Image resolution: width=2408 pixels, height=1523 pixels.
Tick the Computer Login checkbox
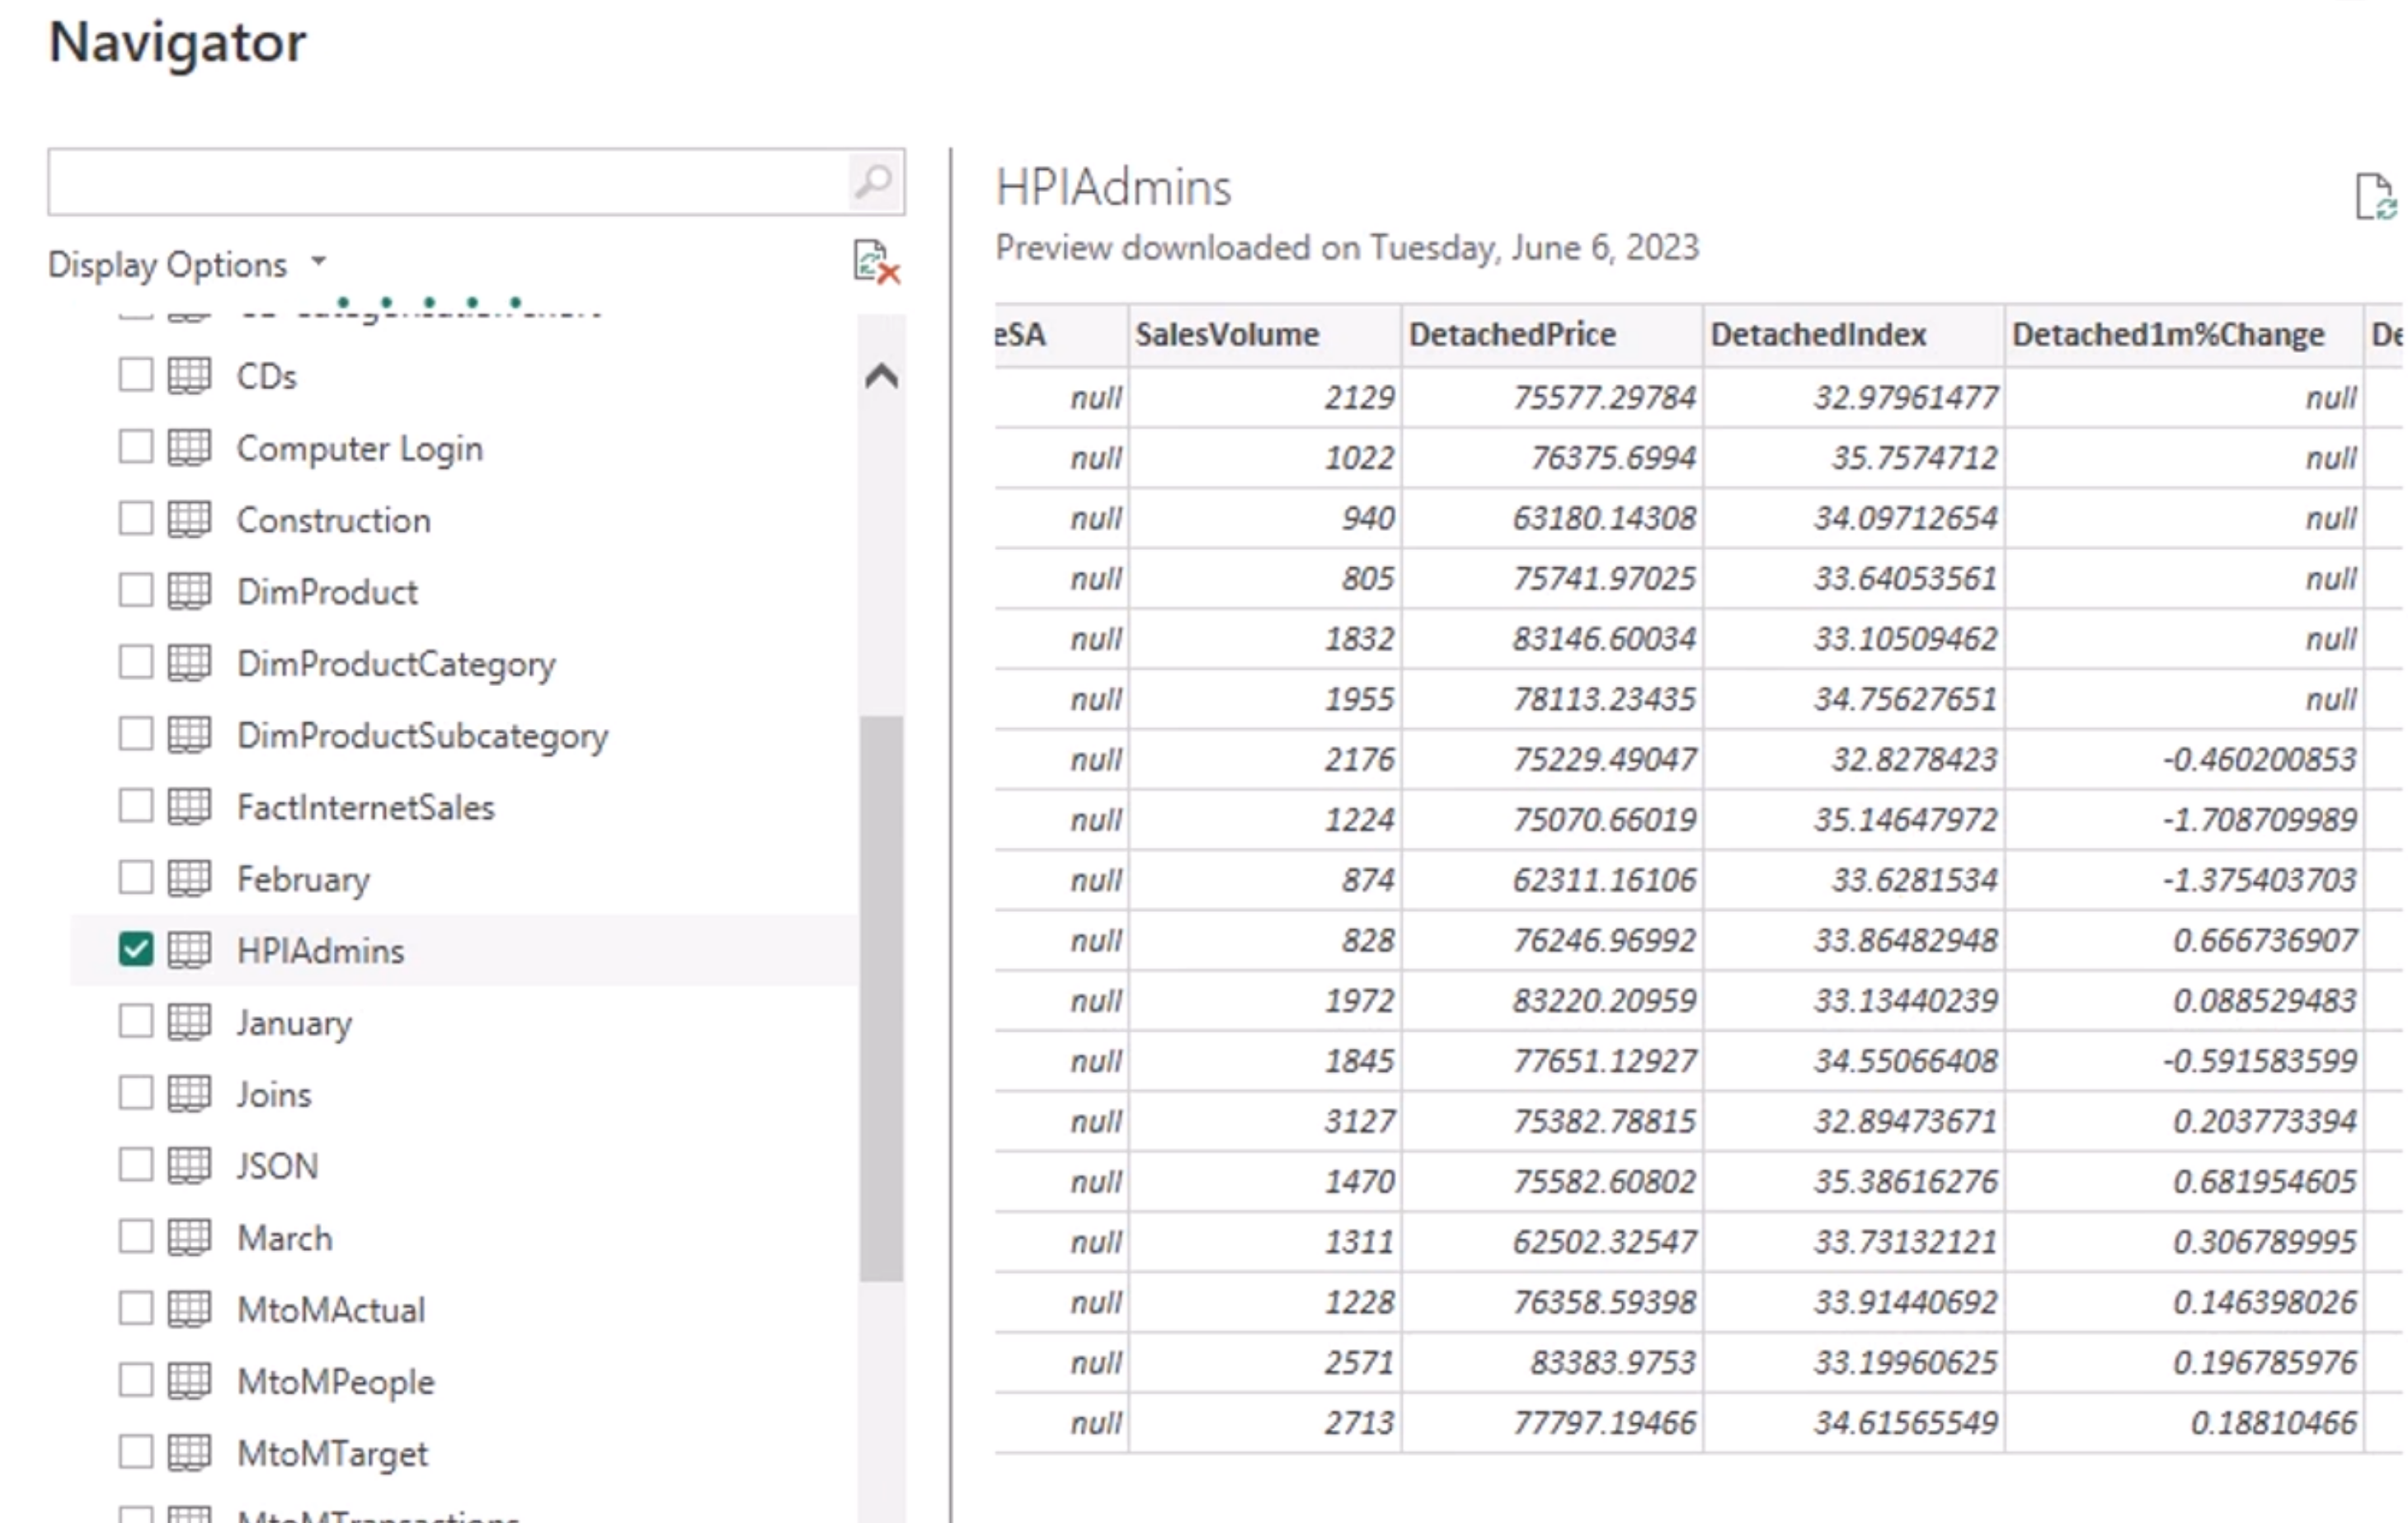[136, 448]
